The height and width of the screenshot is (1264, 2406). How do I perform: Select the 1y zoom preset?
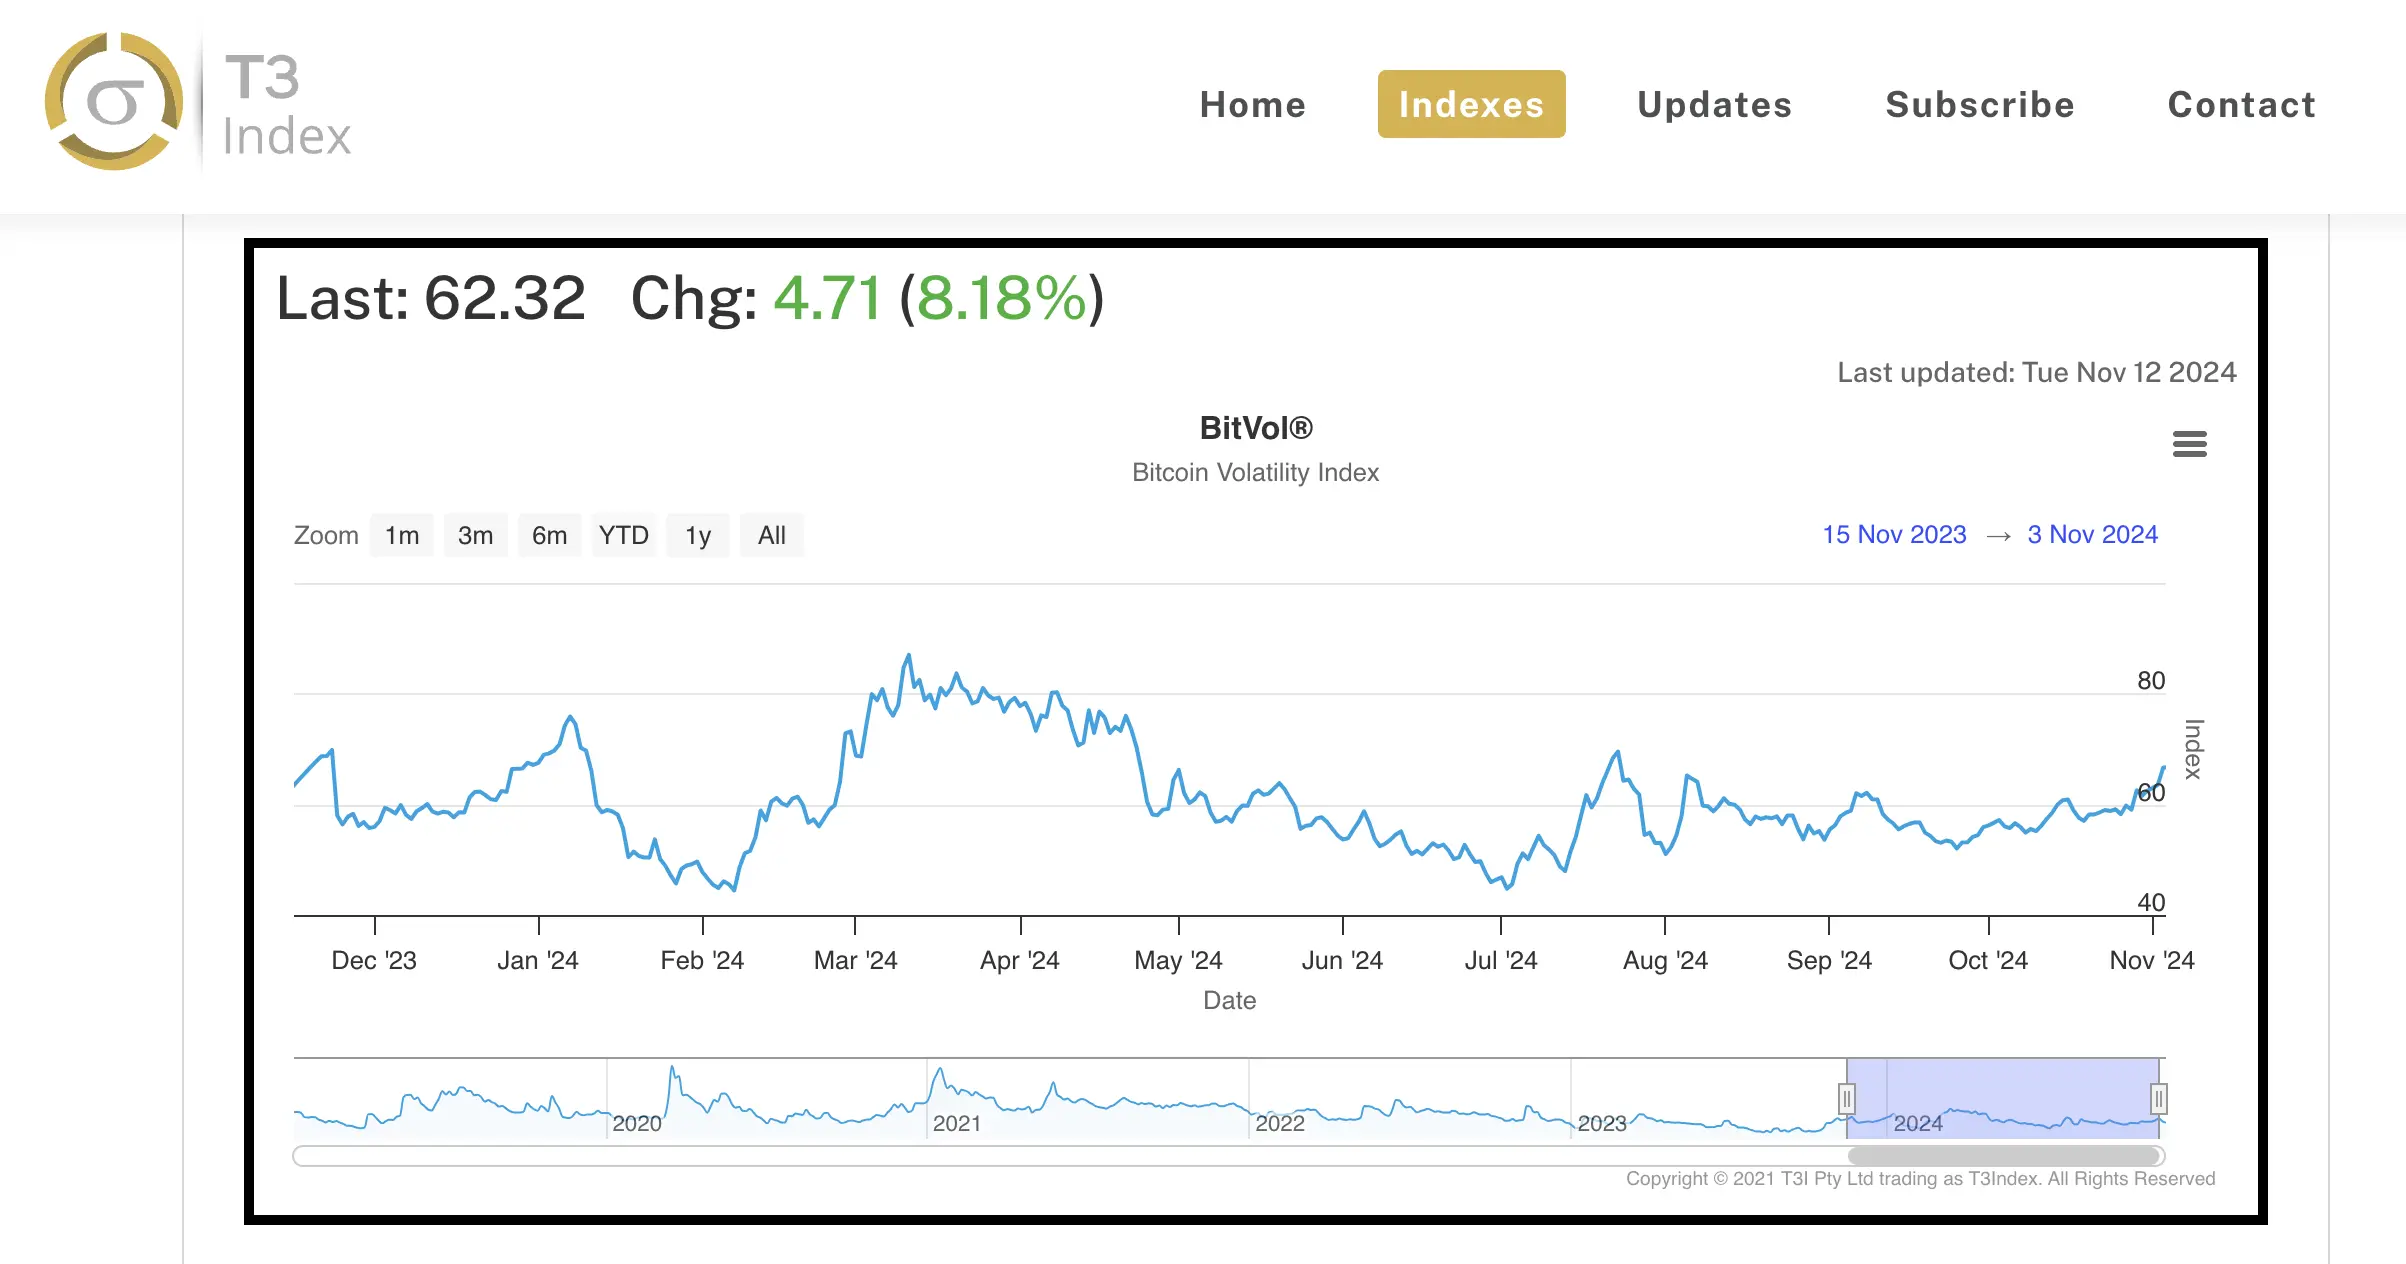697,535
